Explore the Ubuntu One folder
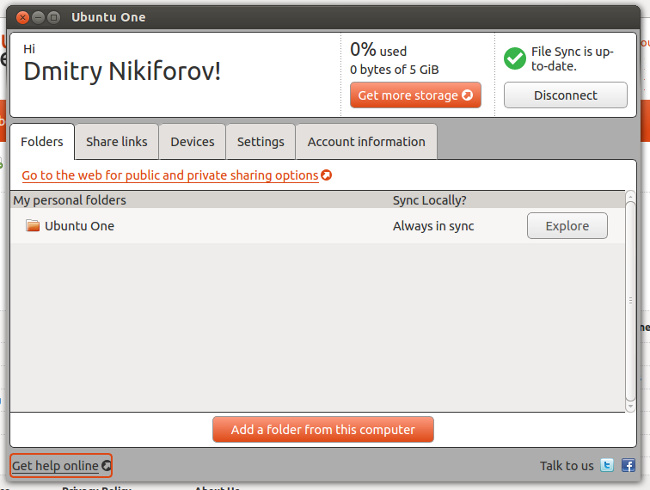This screenshot has height=490, width=650. point(567,226)
